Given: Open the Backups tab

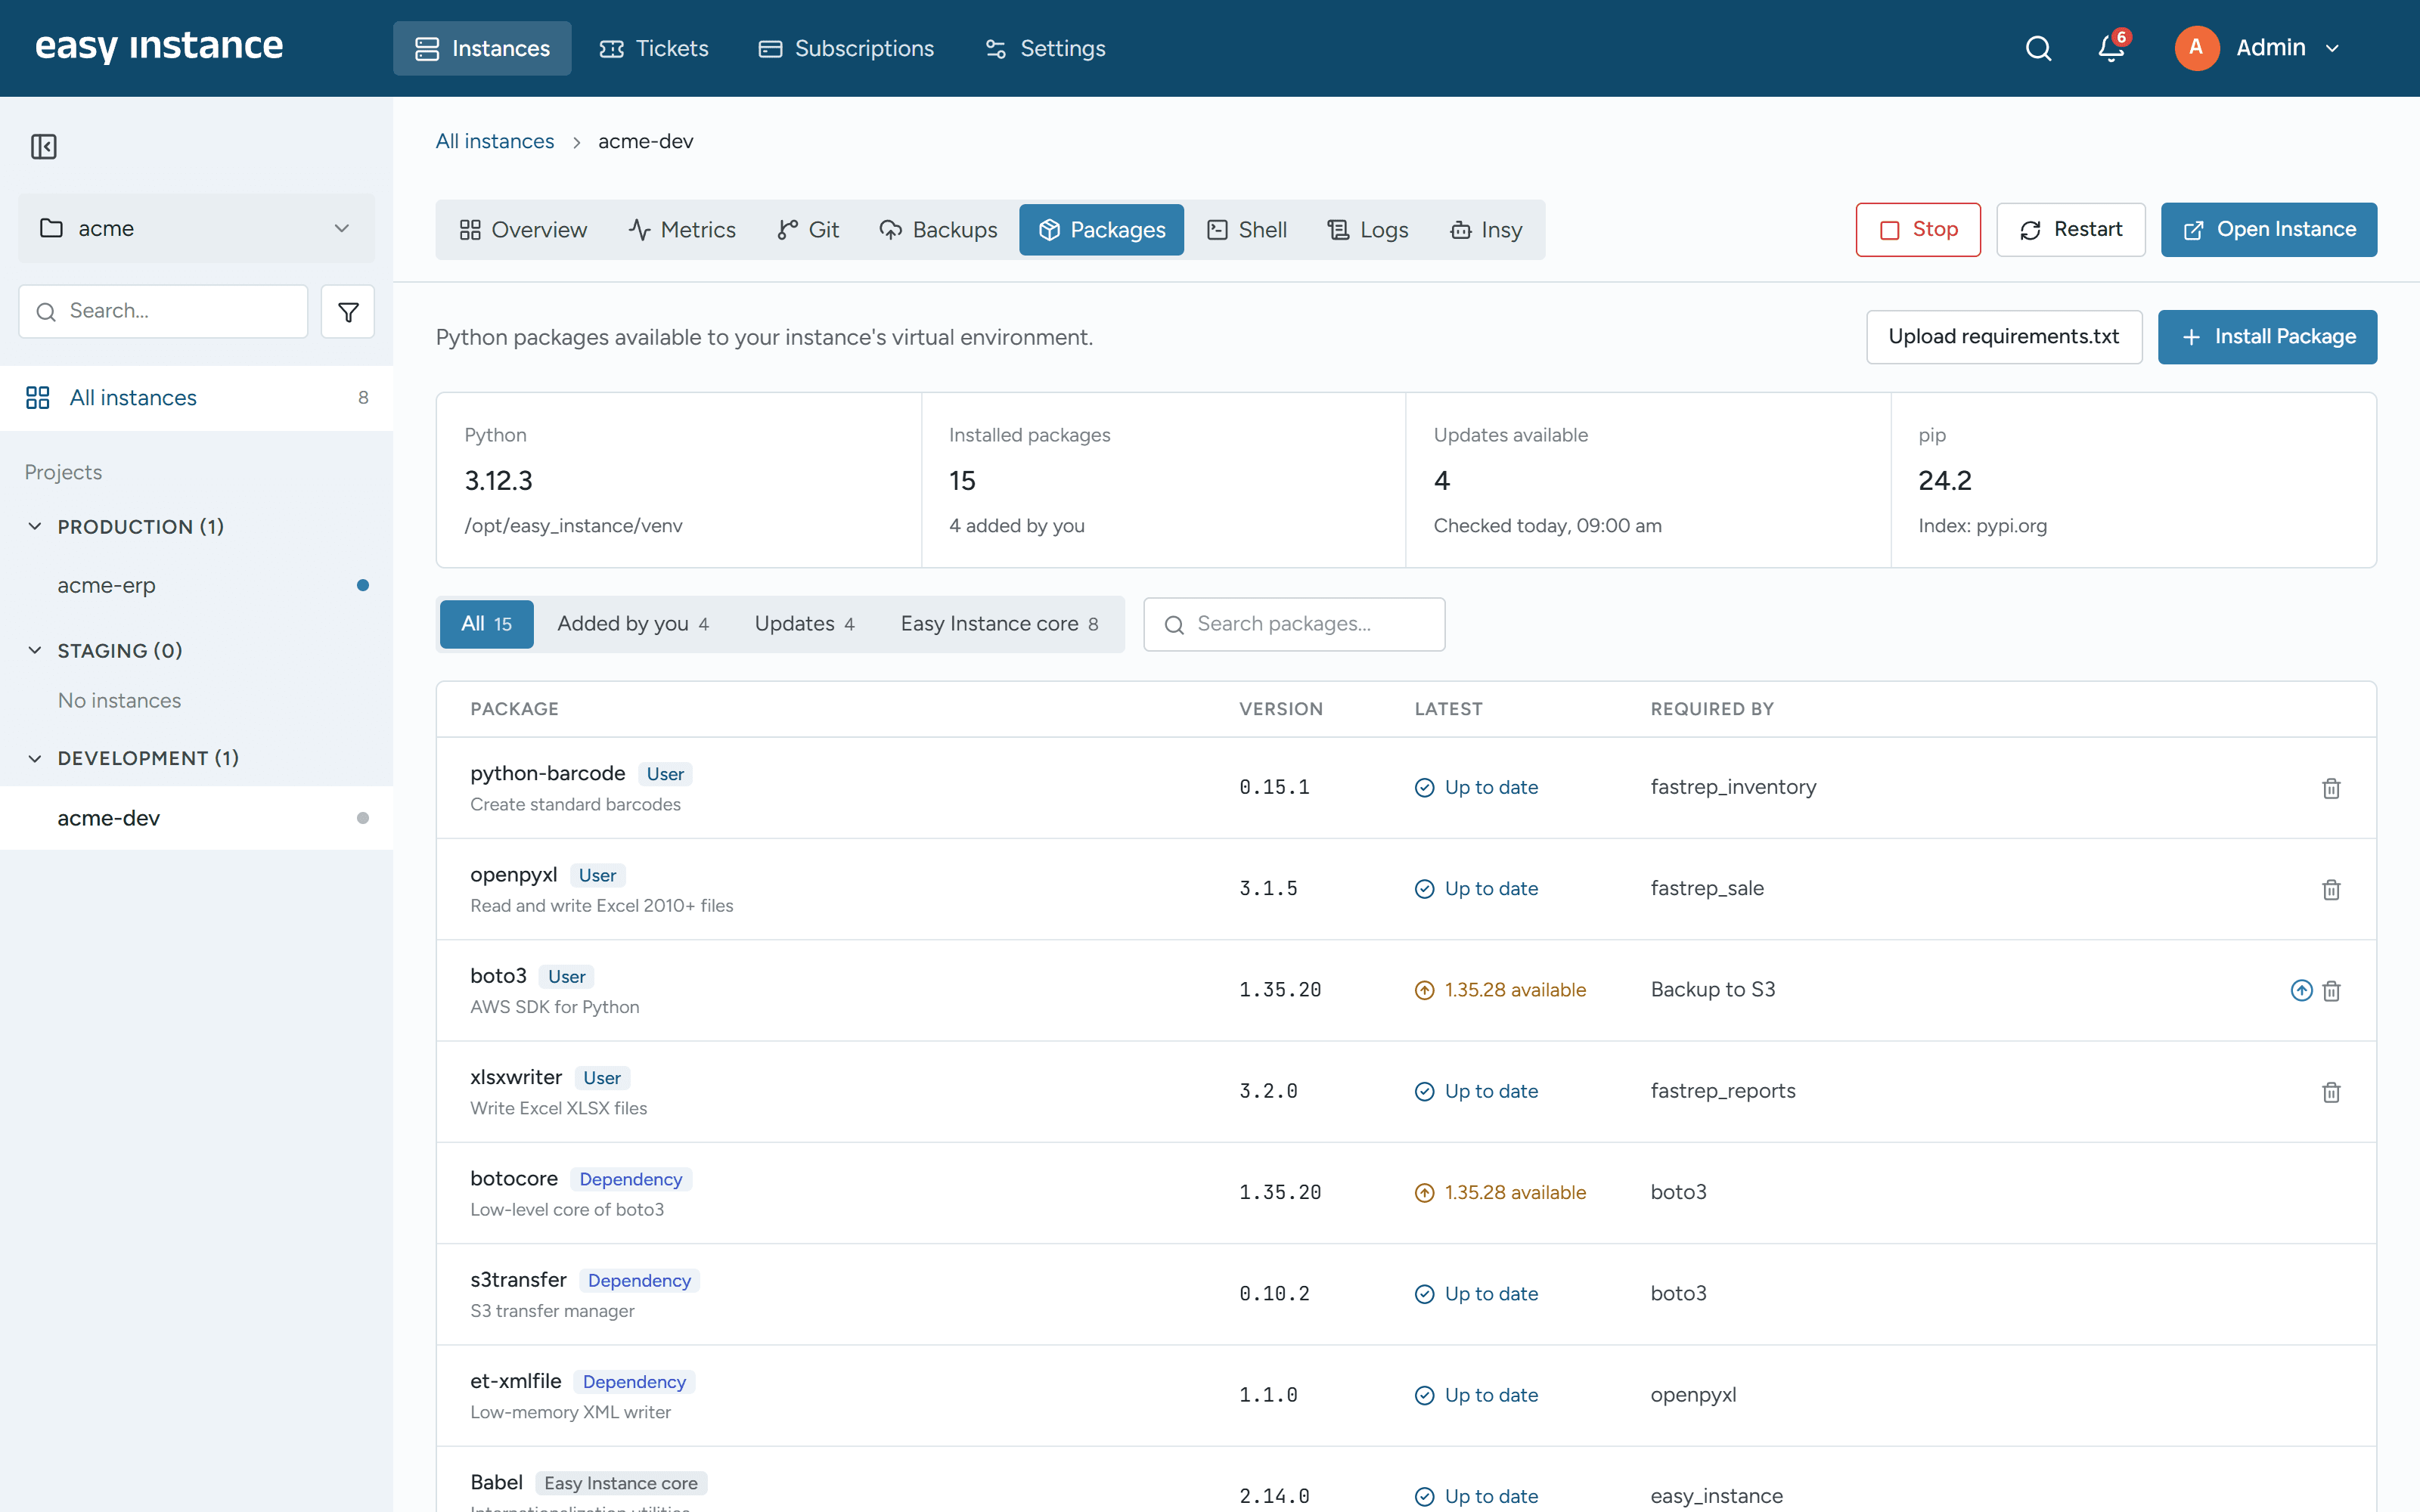Looking at the screenshot, I should 938,230.
